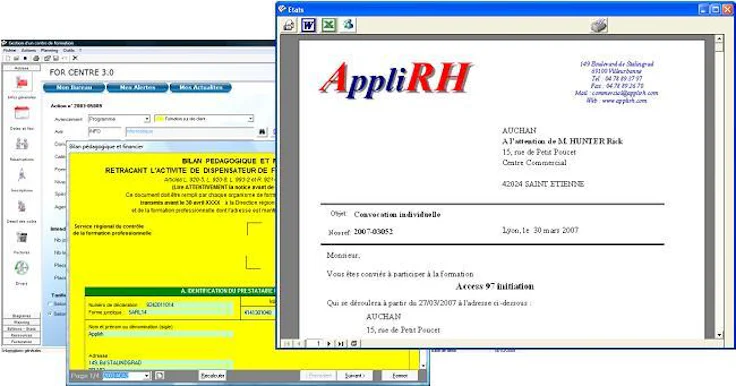This screenshot has width=736, height=386.
Task: Open the Editions menu in For Centre
Action: 29,50
